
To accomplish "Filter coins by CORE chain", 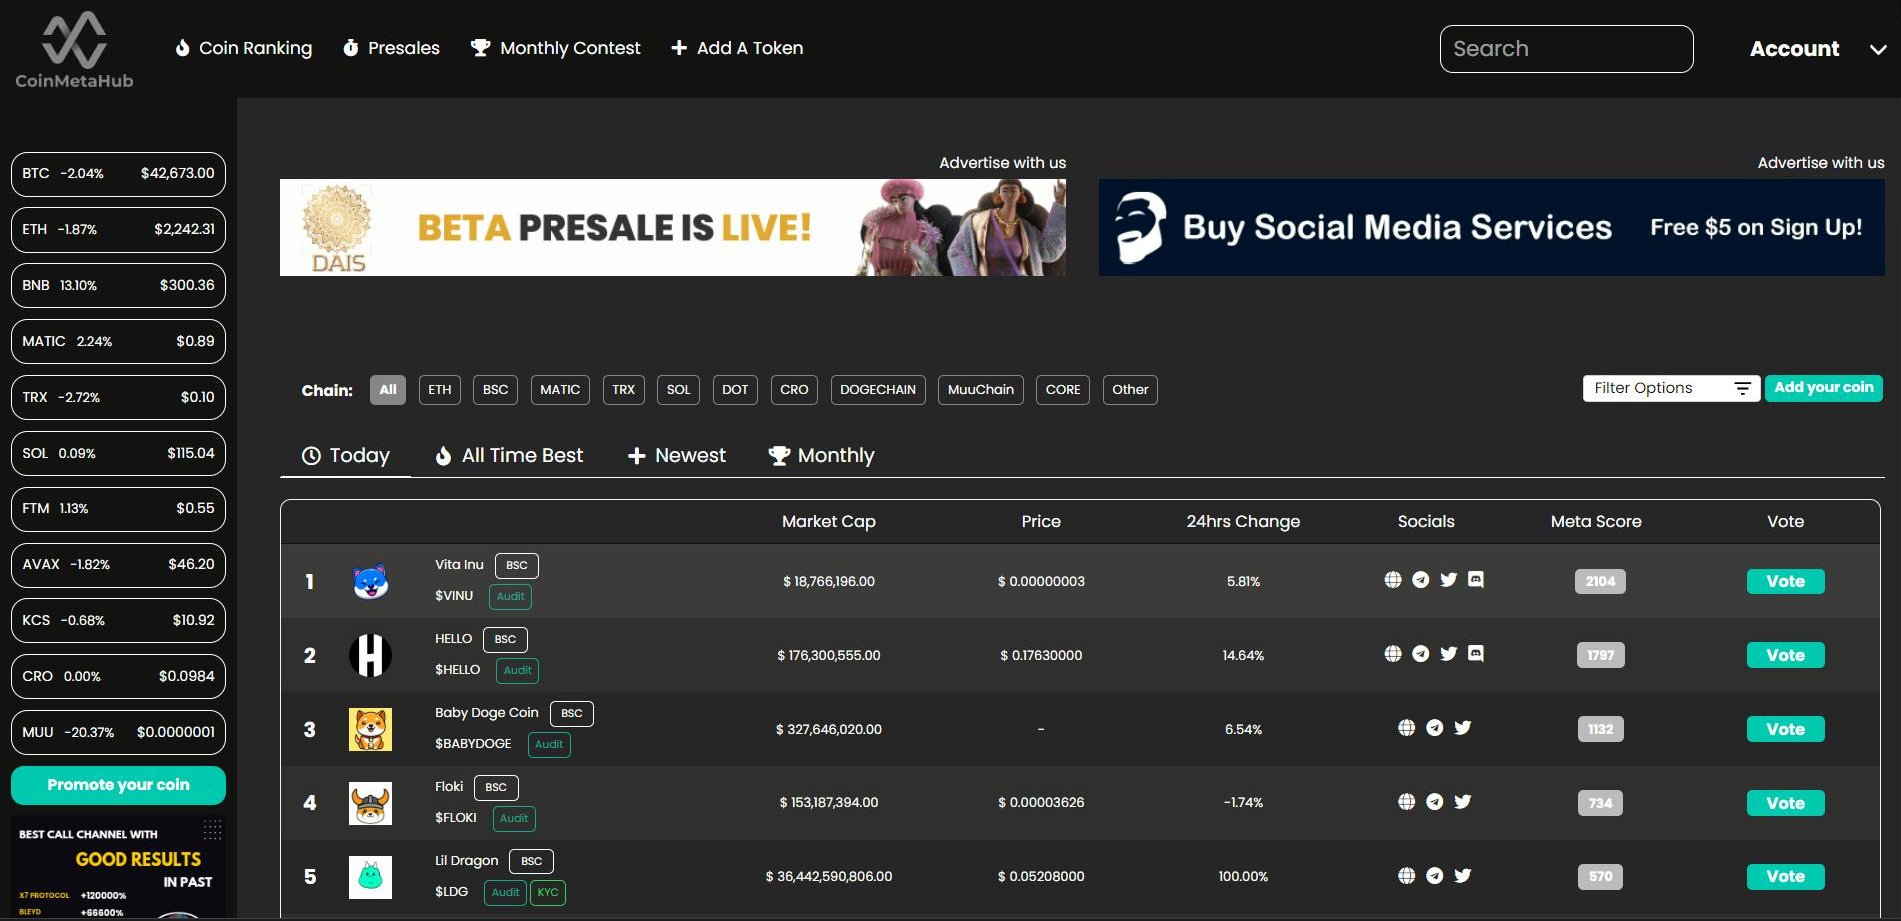I will [1063, 390].
